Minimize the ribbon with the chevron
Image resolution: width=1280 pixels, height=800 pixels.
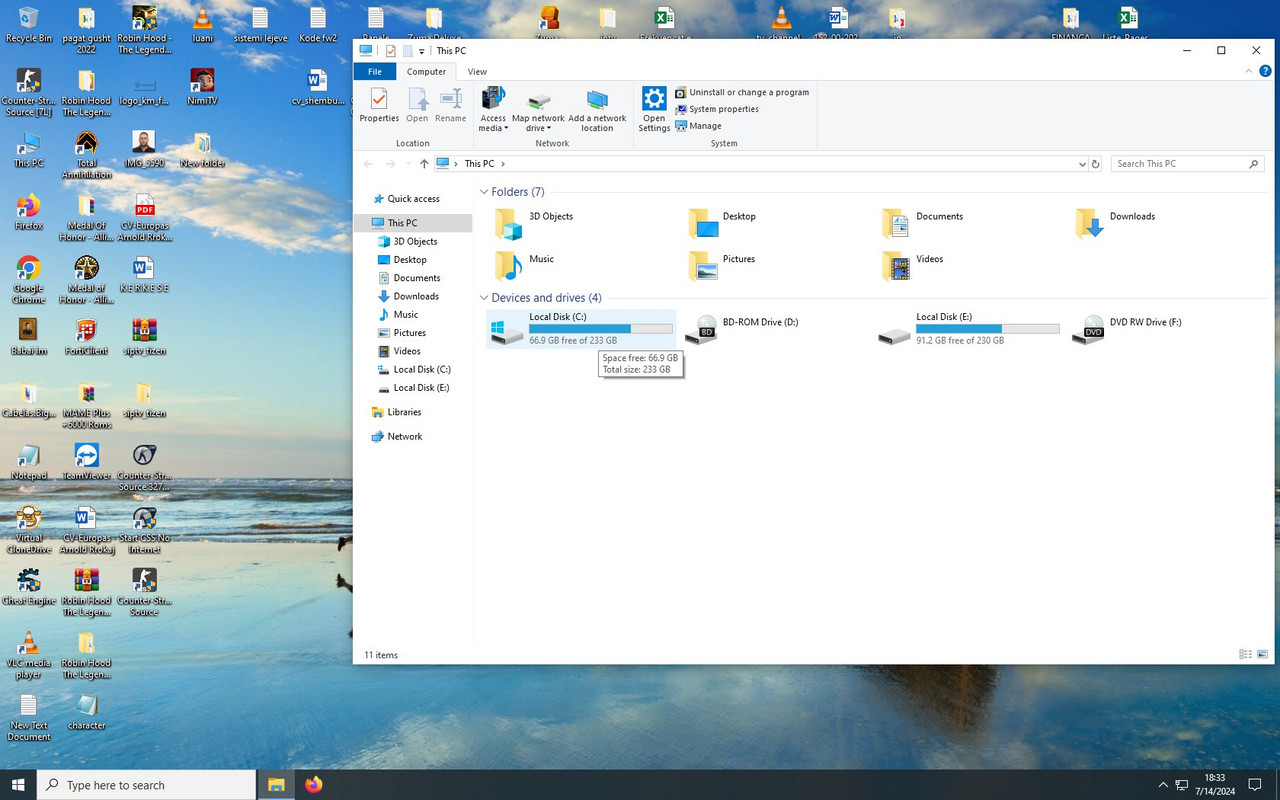coord(1248,71)
